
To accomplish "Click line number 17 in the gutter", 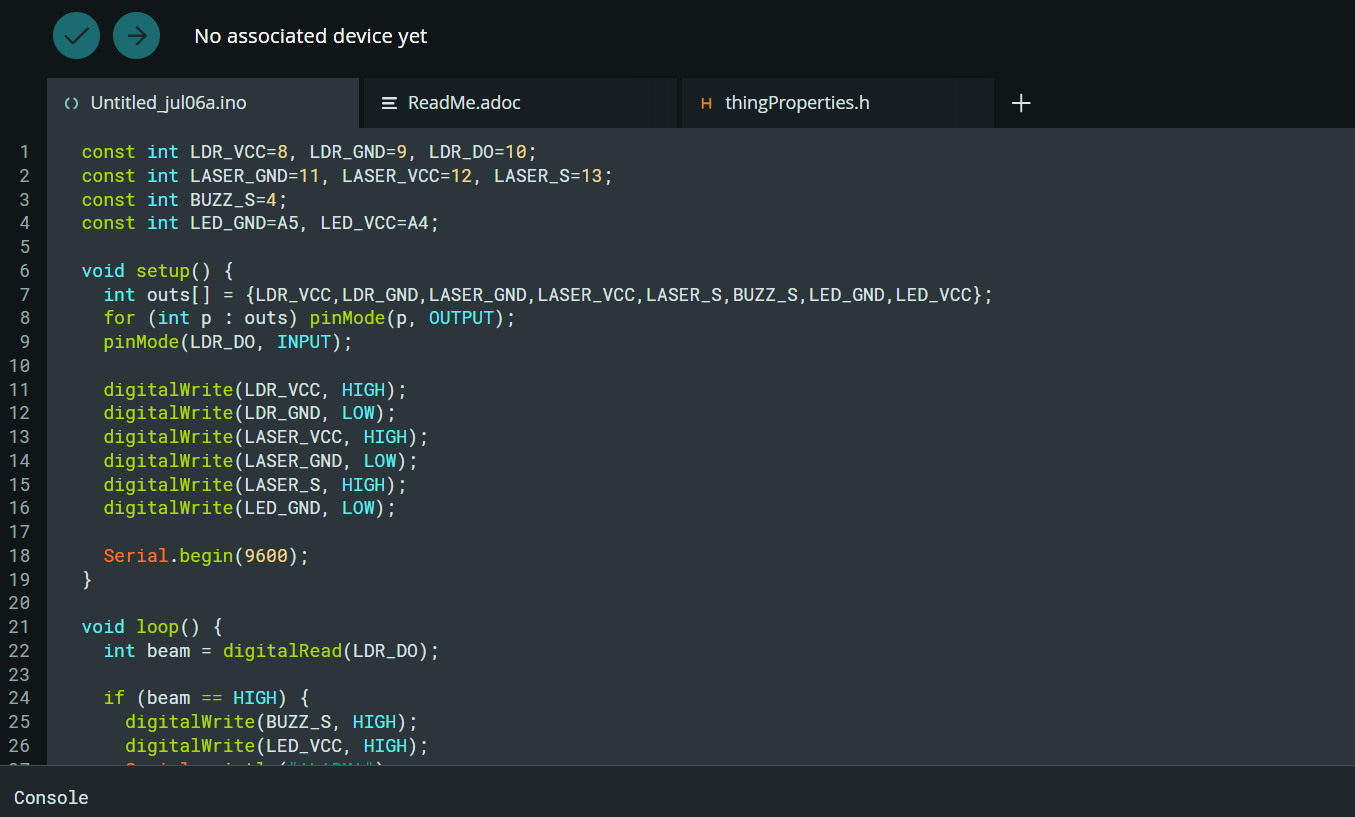I will coord(19,532).
